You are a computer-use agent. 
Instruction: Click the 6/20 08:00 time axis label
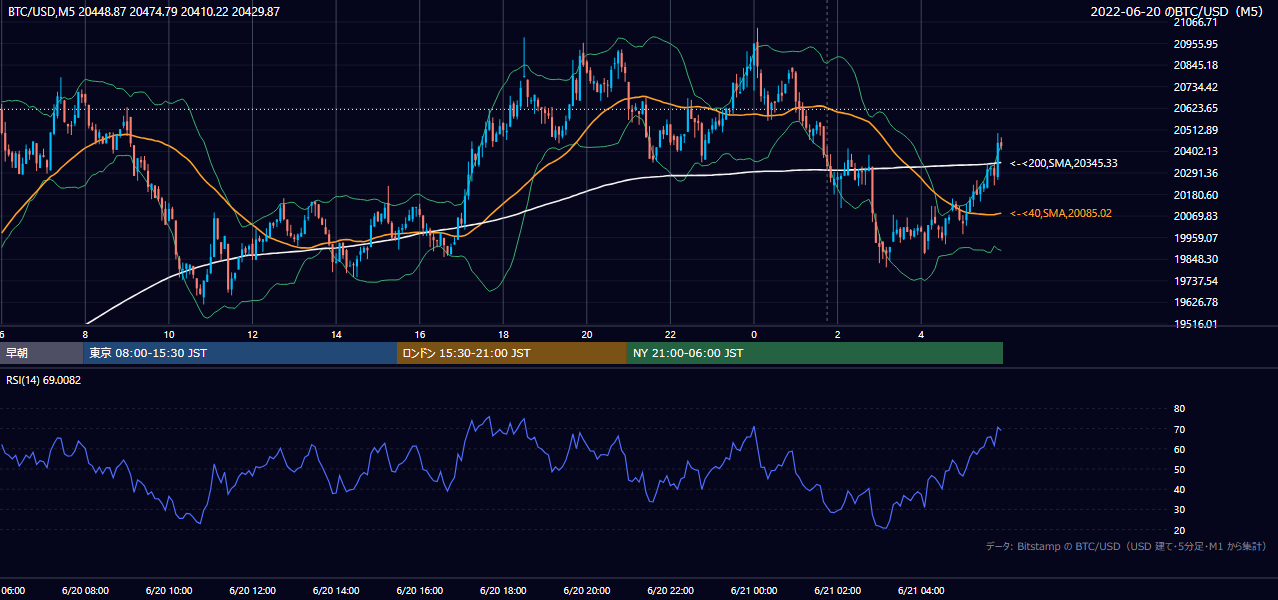[x=86, y=591]
